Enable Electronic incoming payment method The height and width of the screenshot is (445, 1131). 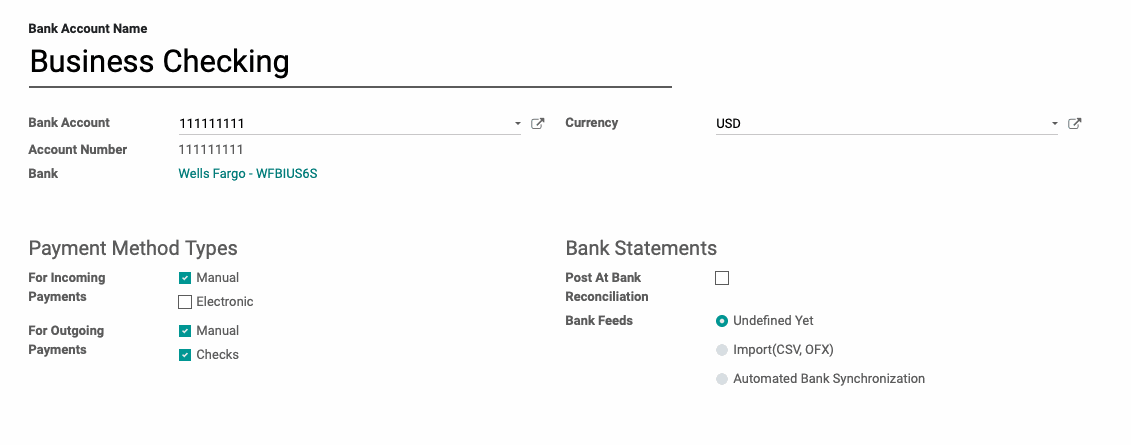tap(185, 301)
